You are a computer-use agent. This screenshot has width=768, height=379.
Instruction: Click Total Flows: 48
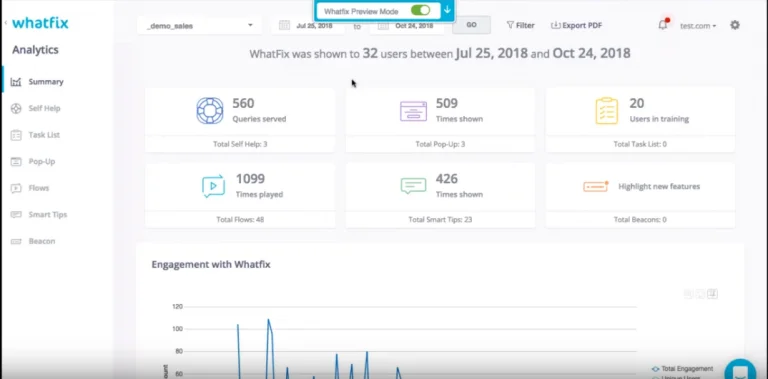click(240, 220)
